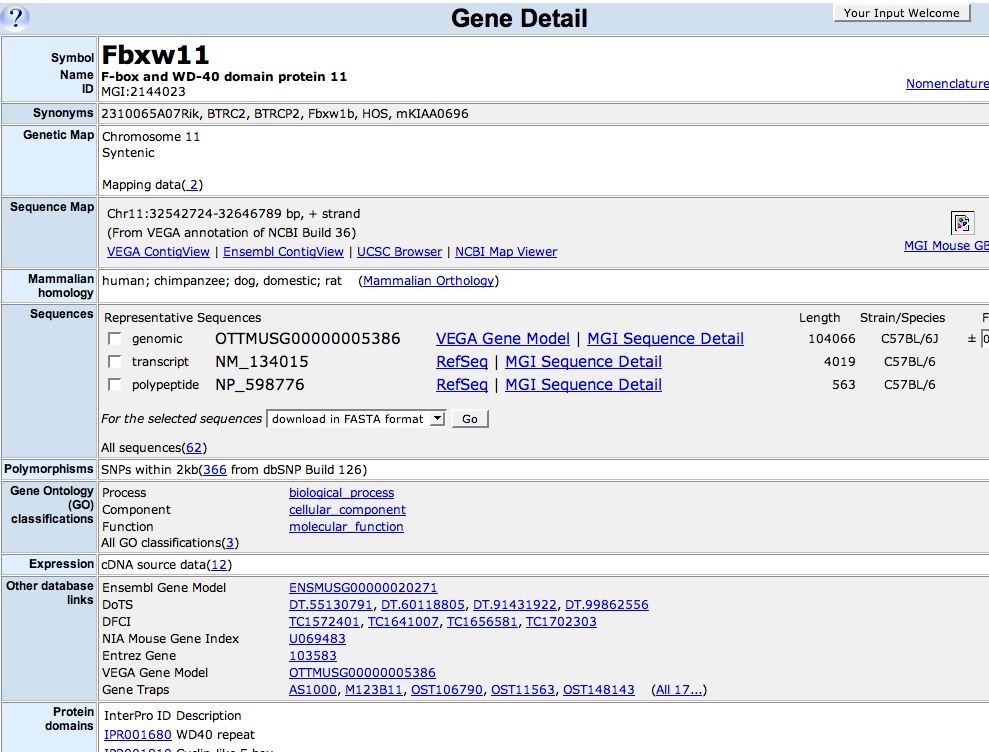The height and width of the screenshot is (752, 989).
Task: Open the VEGA ContigView link
Action: coord(158,252)
